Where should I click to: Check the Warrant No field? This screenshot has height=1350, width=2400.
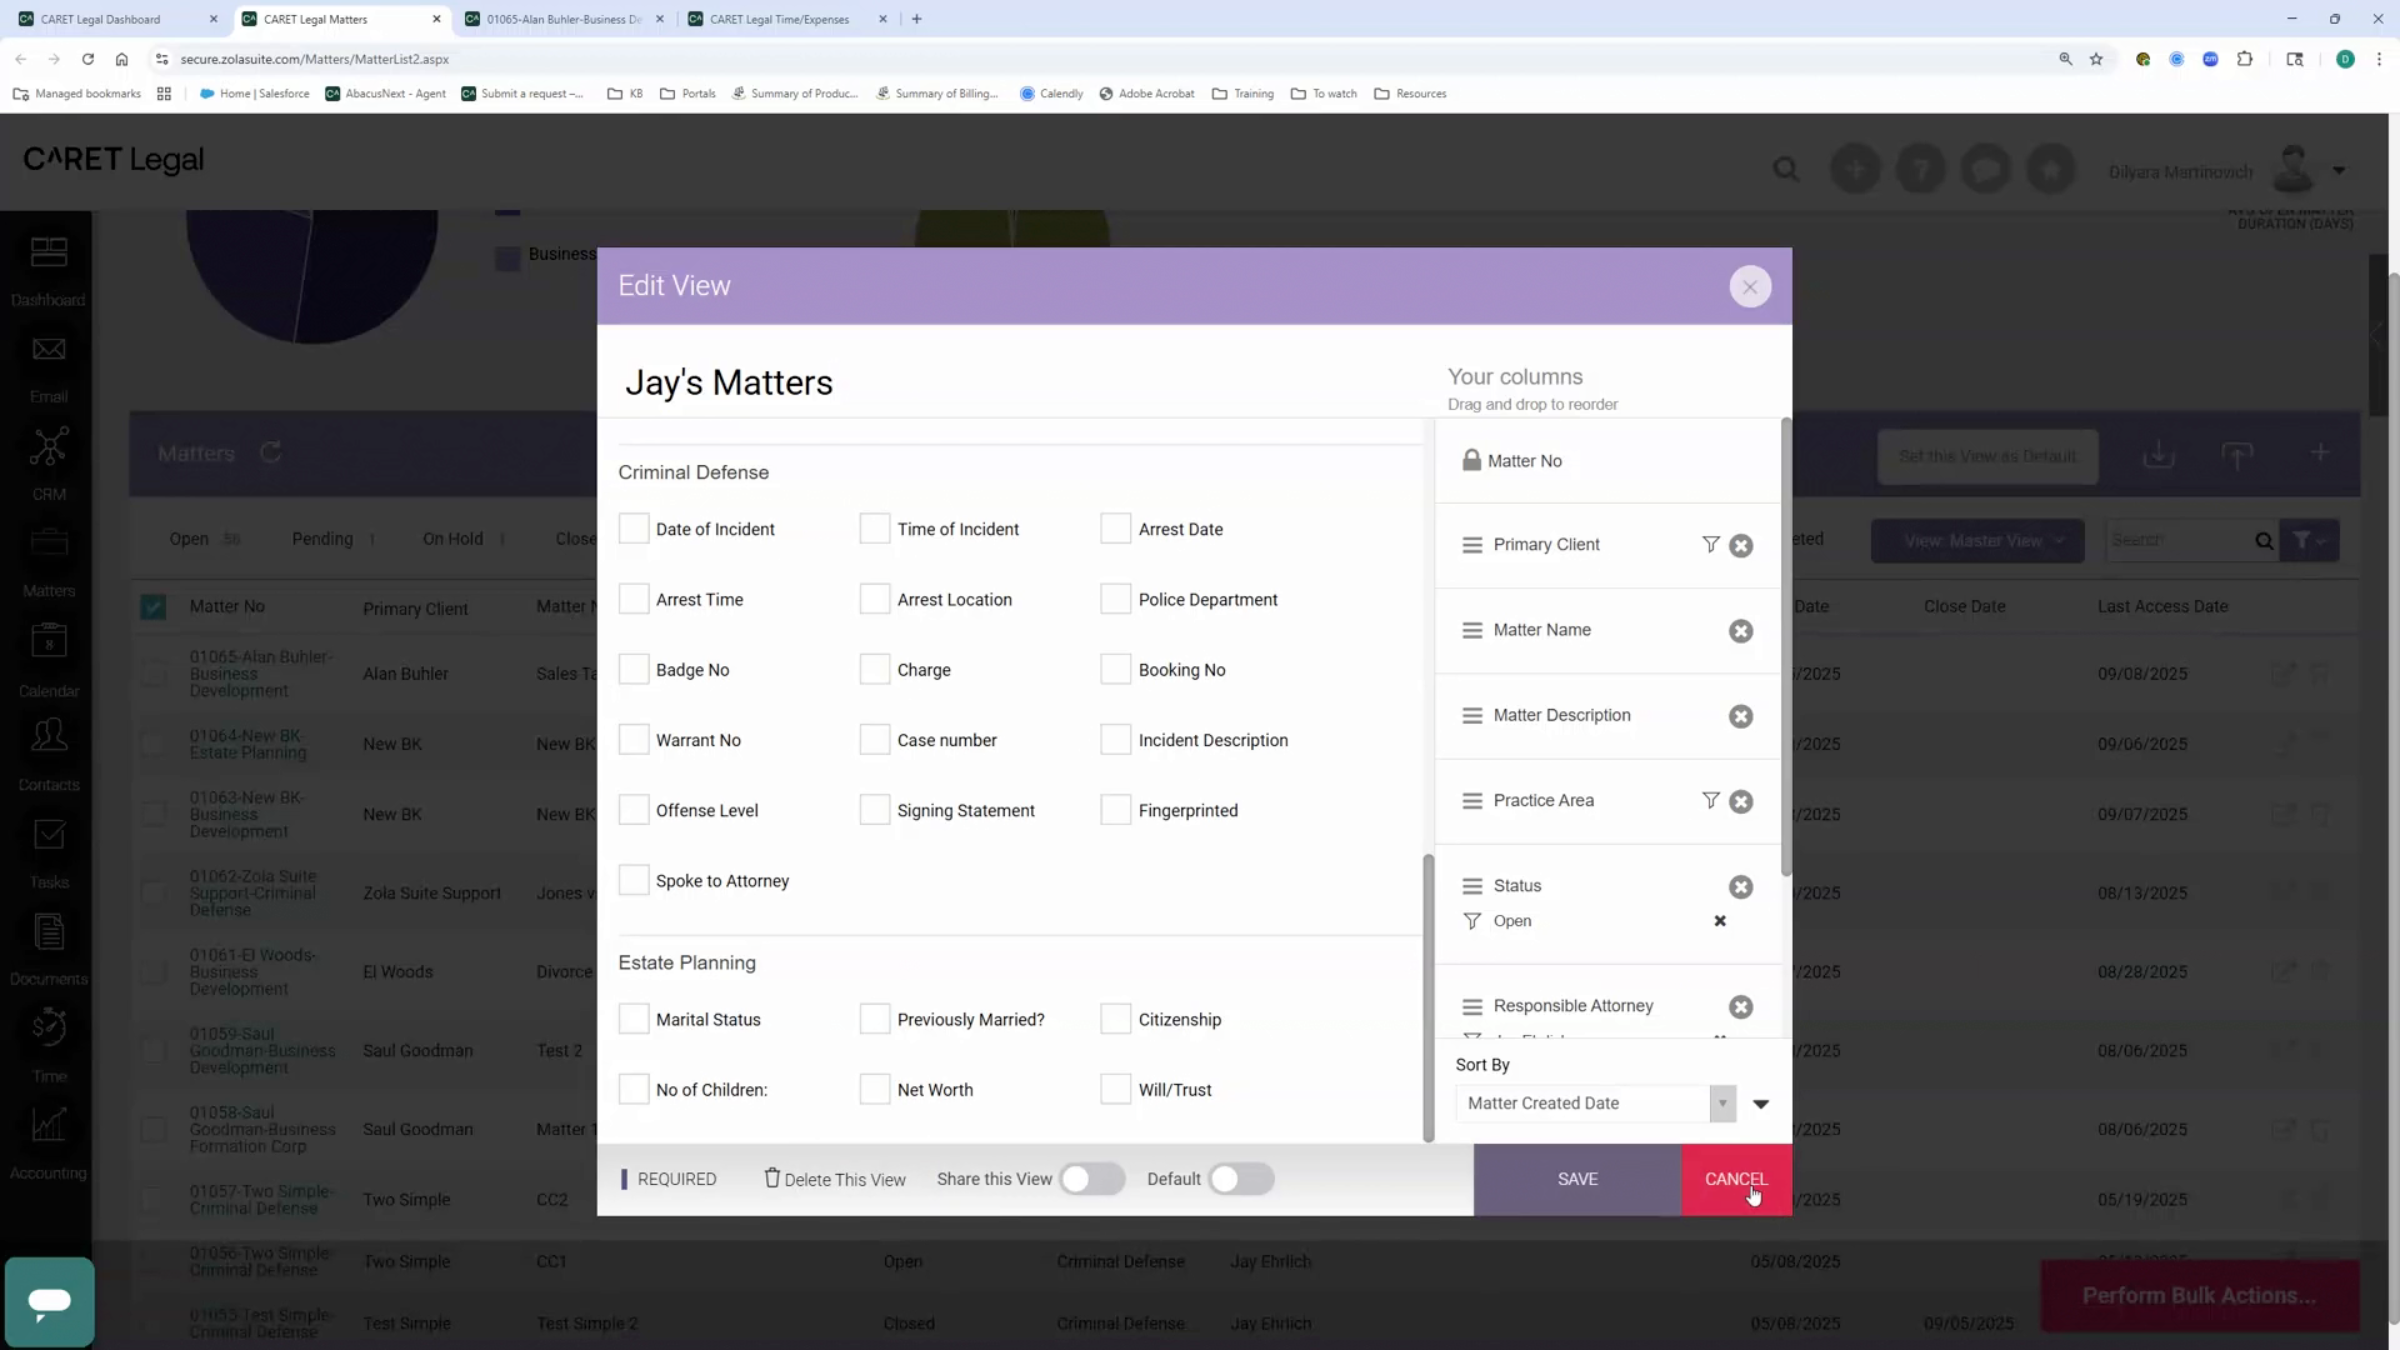(633, 739)
